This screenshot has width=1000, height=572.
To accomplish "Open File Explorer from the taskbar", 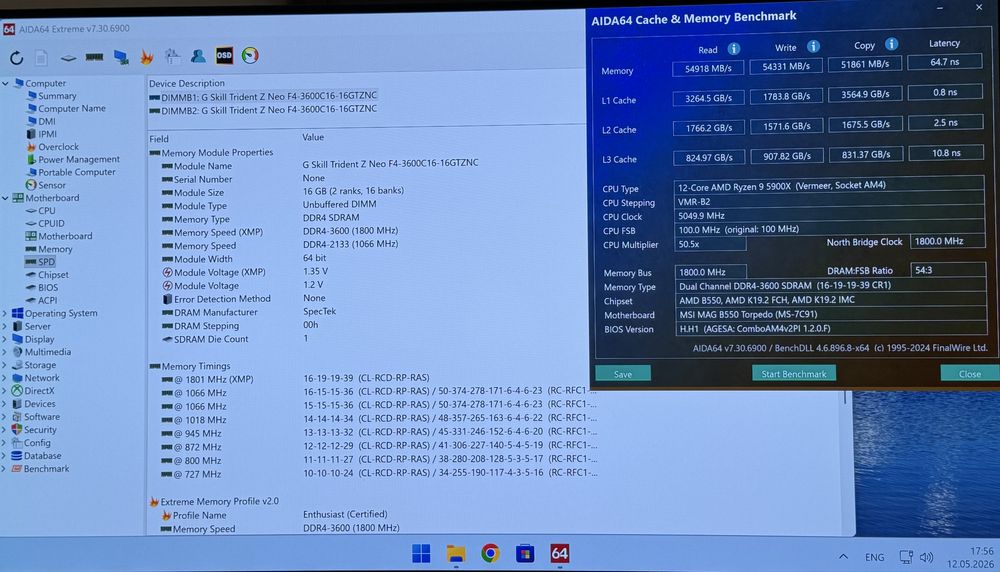I will (x=456, y=554).
